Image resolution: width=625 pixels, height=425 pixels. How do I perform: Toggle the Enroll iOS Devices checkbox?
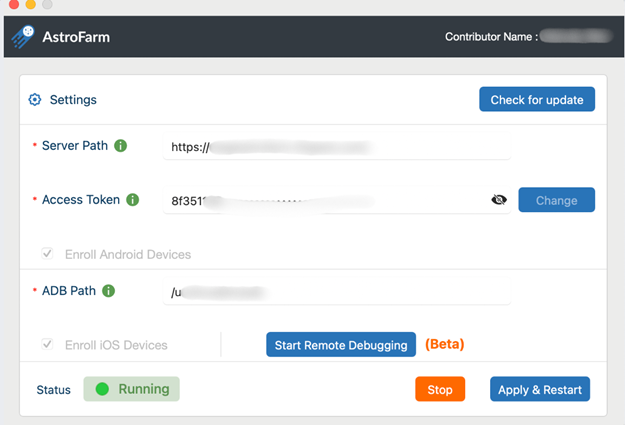47,345
